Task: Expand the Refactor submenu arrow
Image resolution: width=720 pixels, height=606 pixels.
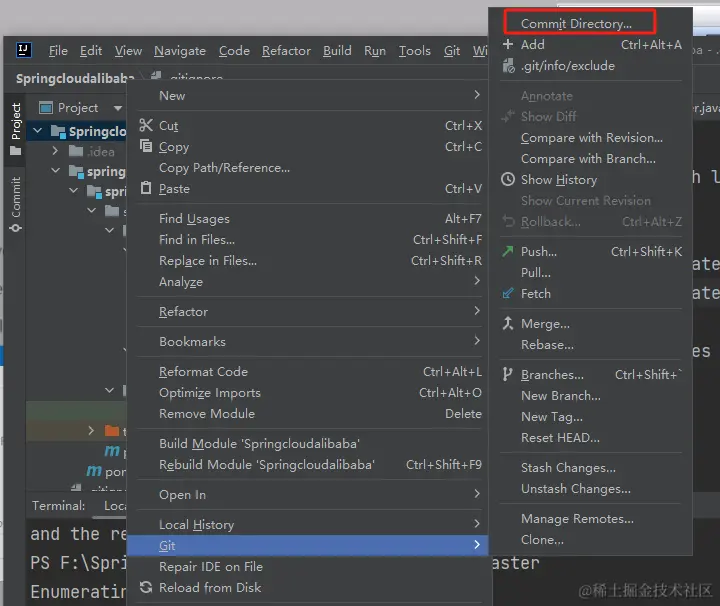Action: tap(477, 311)
